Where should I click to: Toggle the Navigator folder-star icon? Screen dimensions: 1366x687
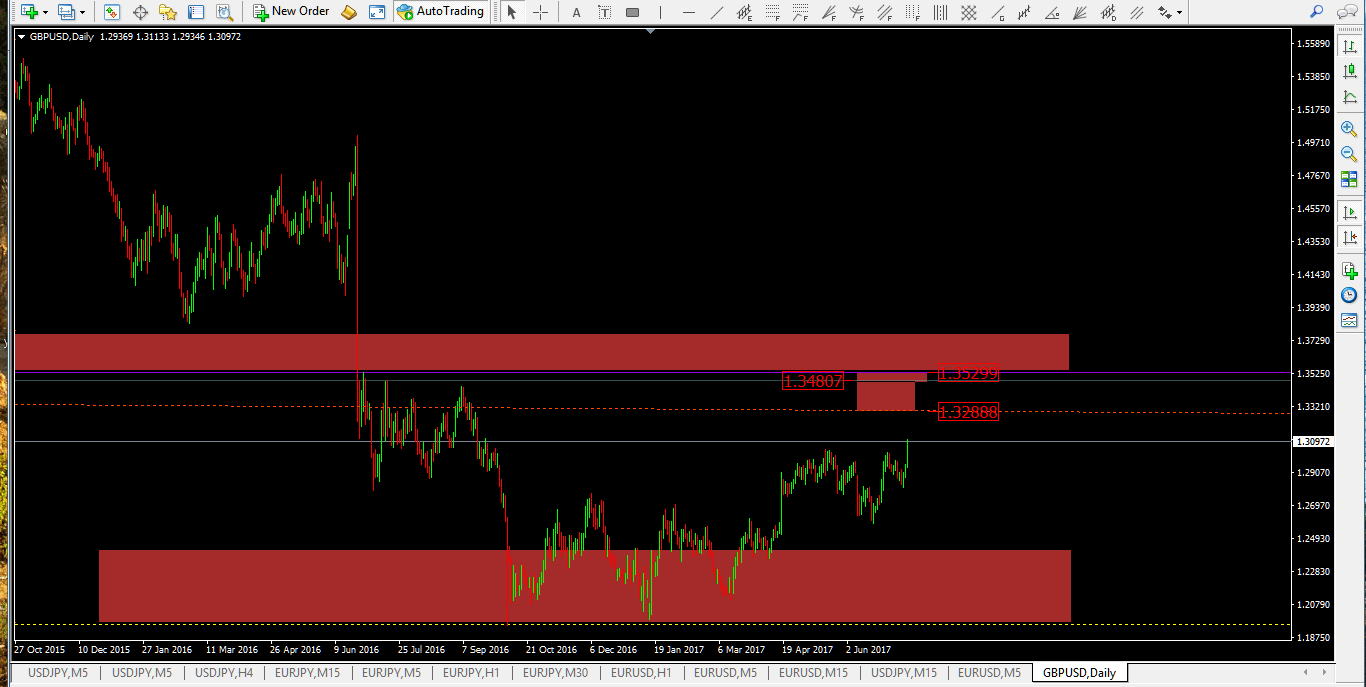pyautogui.click(x=168, y=12)
